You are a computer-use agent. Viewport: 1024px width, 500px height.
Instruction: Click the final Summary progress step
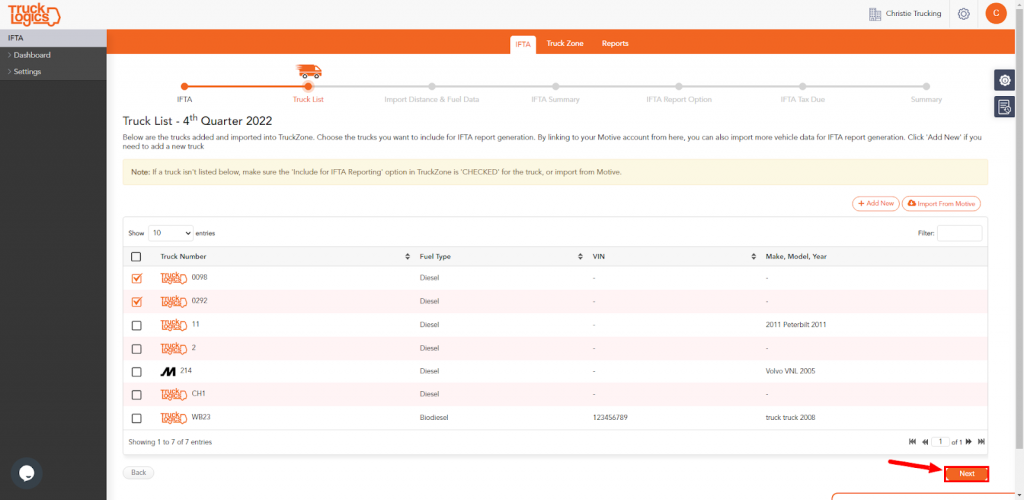tap(926, 86)
